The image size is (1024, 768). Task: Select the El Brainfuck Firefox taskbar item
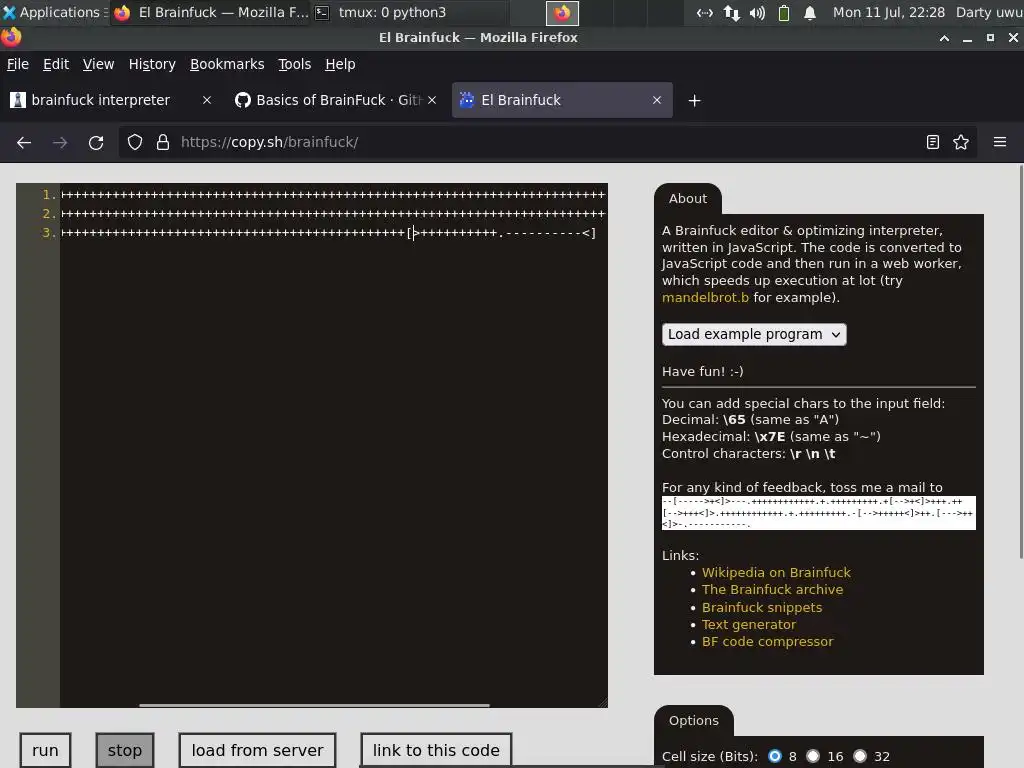tap(210, 12)
